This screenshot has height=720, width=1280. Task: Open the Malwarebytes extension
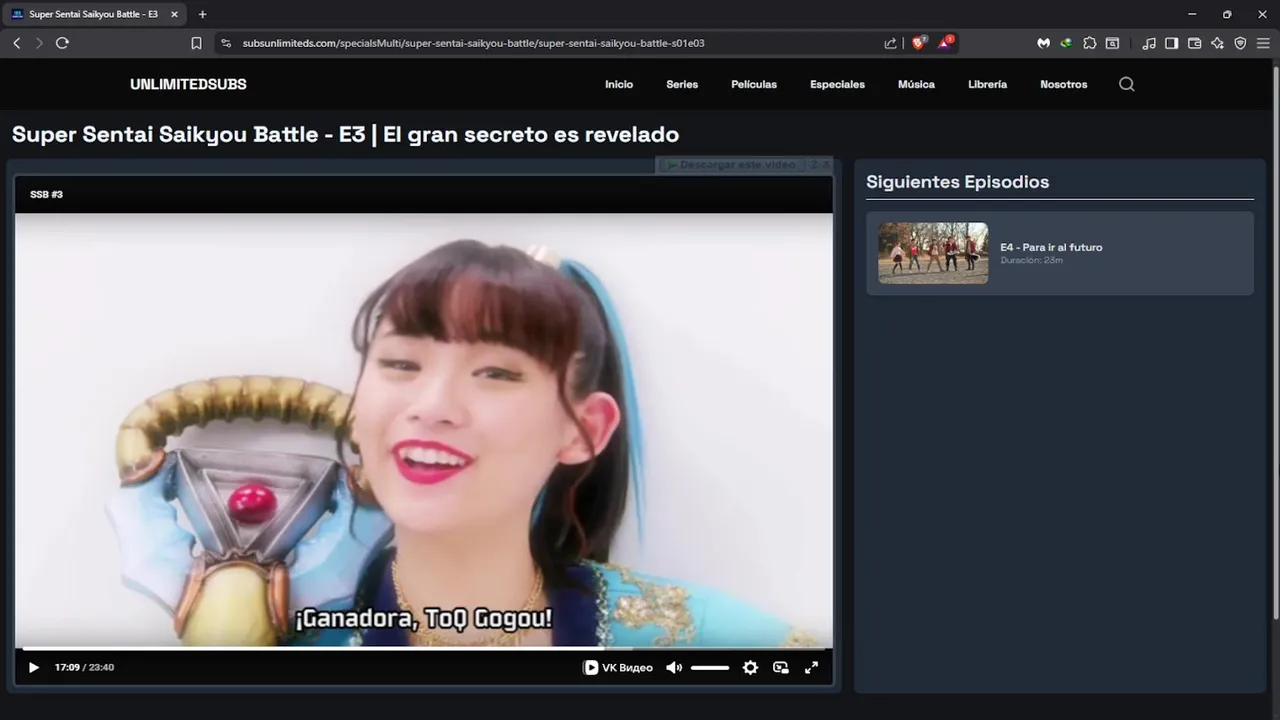click(x=1043, y=43)
